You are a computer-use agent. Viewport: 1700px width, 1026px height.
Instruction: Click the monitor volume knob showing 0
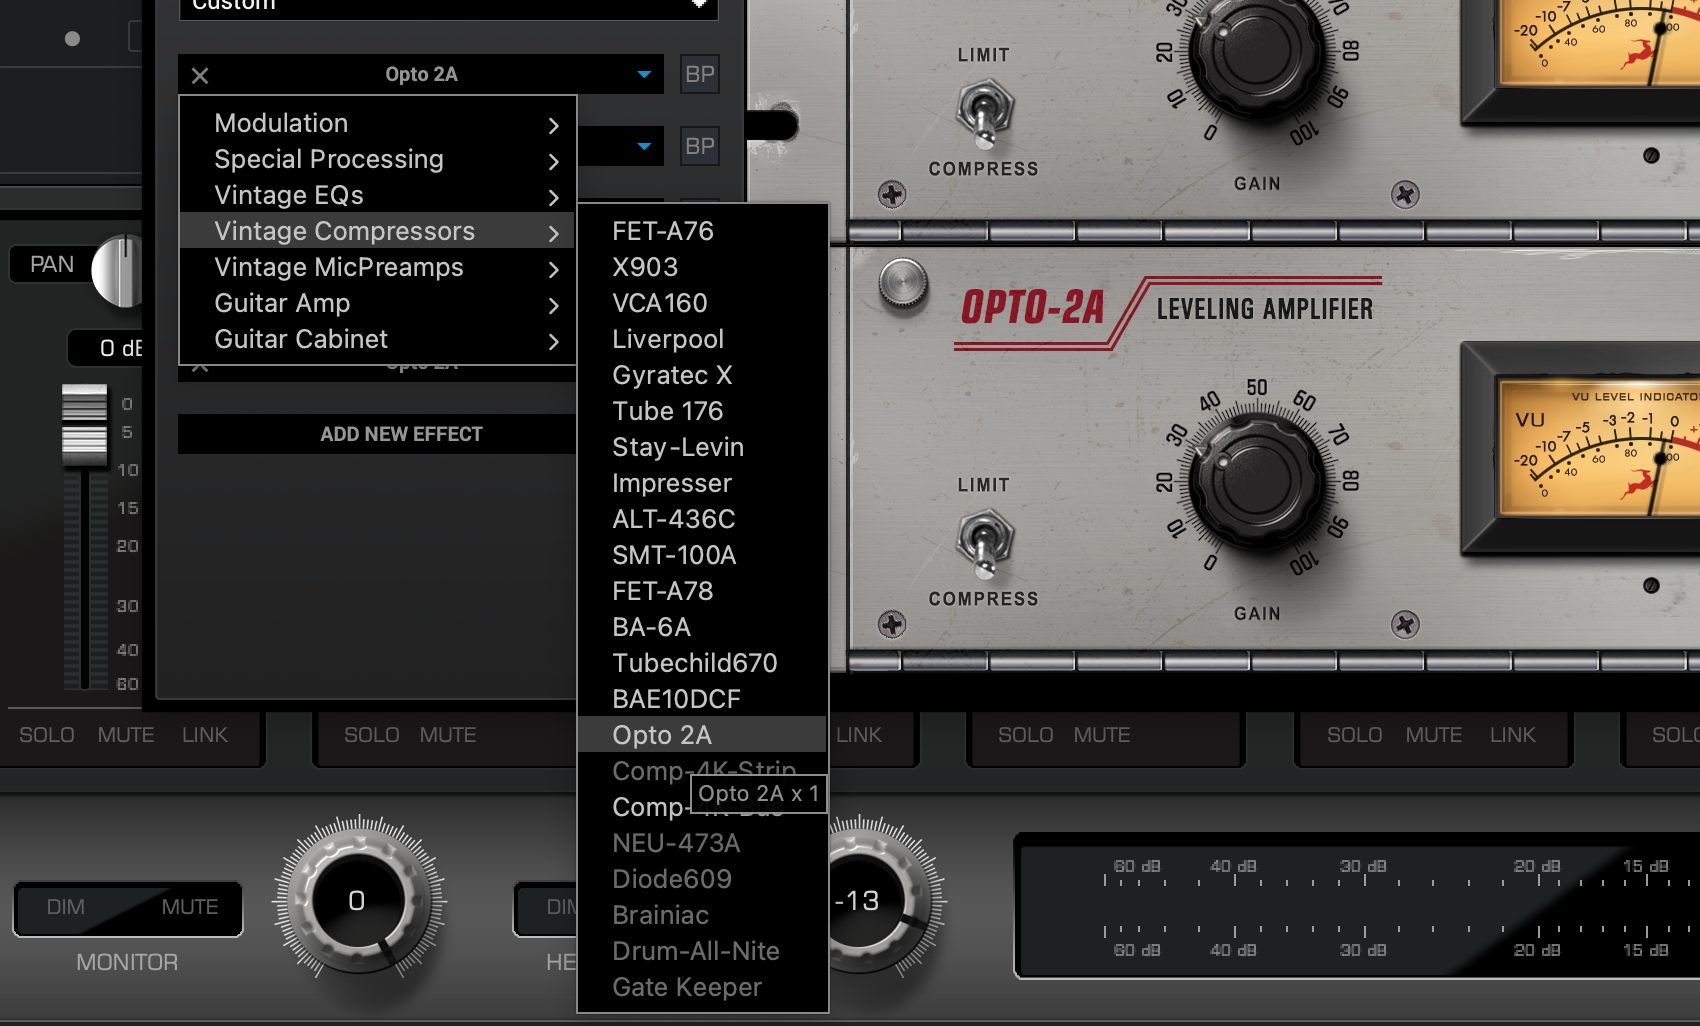[x=356, y=901]
